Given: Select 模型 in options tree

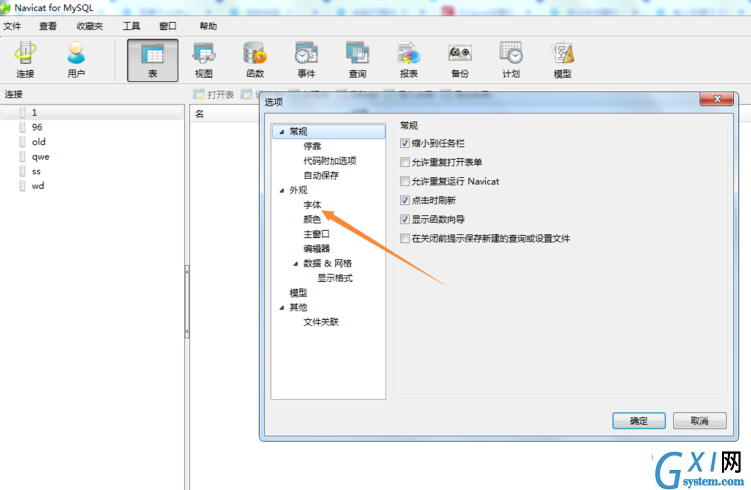Looking at the screenshot, I should coord(298,293).
